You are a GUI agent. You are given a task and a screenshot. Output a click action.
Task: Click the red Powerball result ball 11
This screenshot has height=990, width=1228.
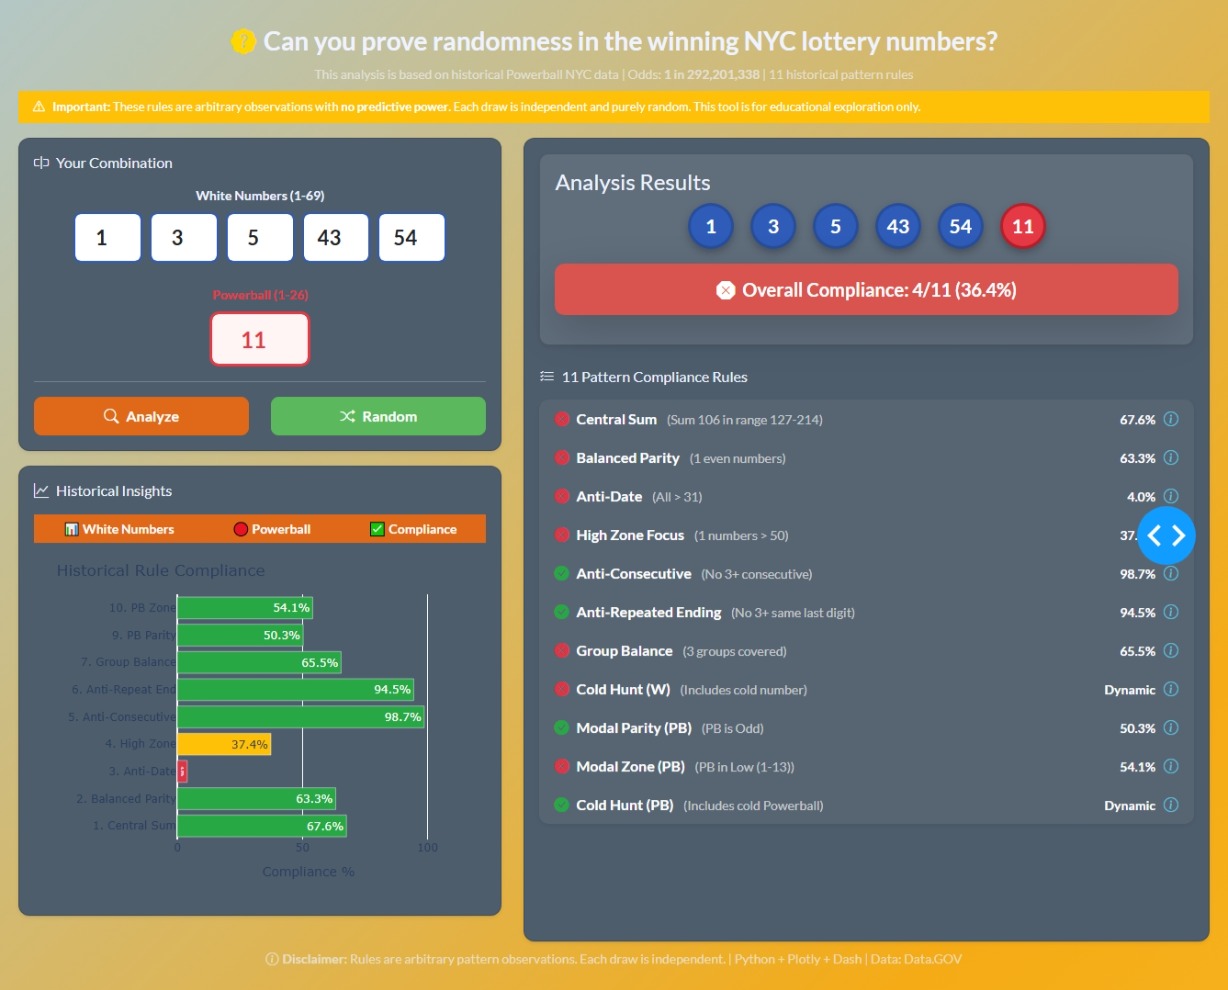pyautogui.click(x=1023, y=227)
